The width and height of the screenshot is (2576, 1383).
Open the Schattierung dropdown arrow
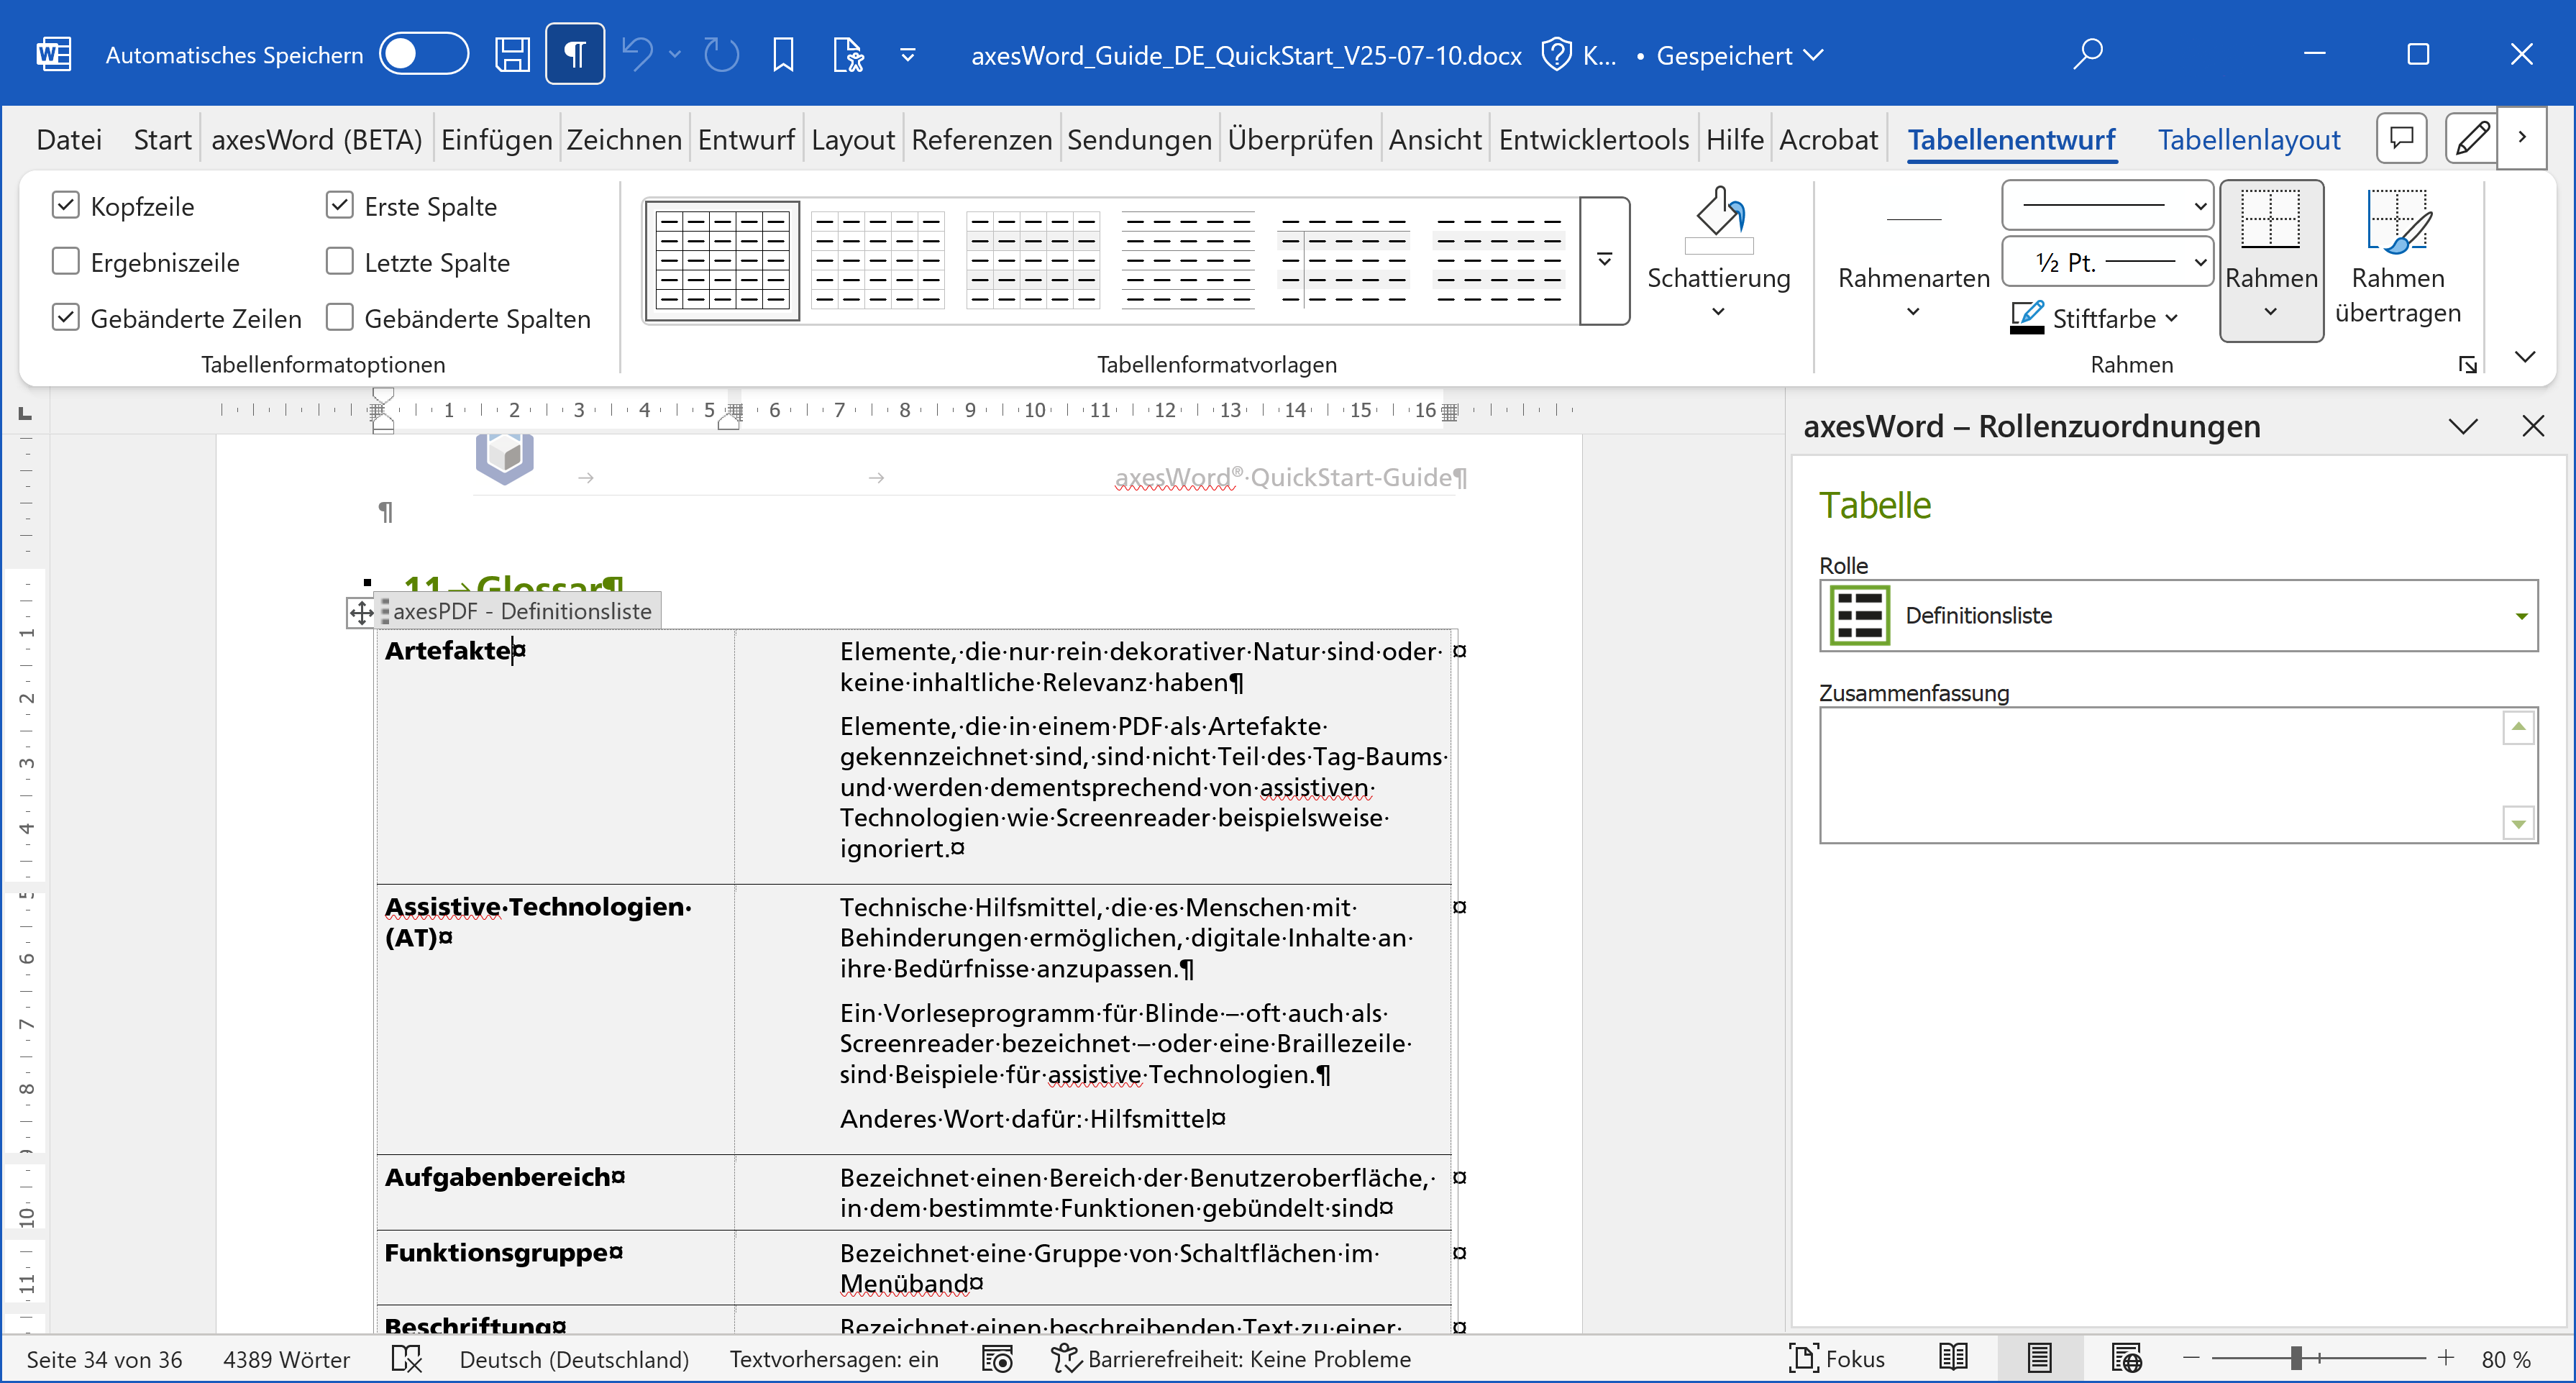1718,312
